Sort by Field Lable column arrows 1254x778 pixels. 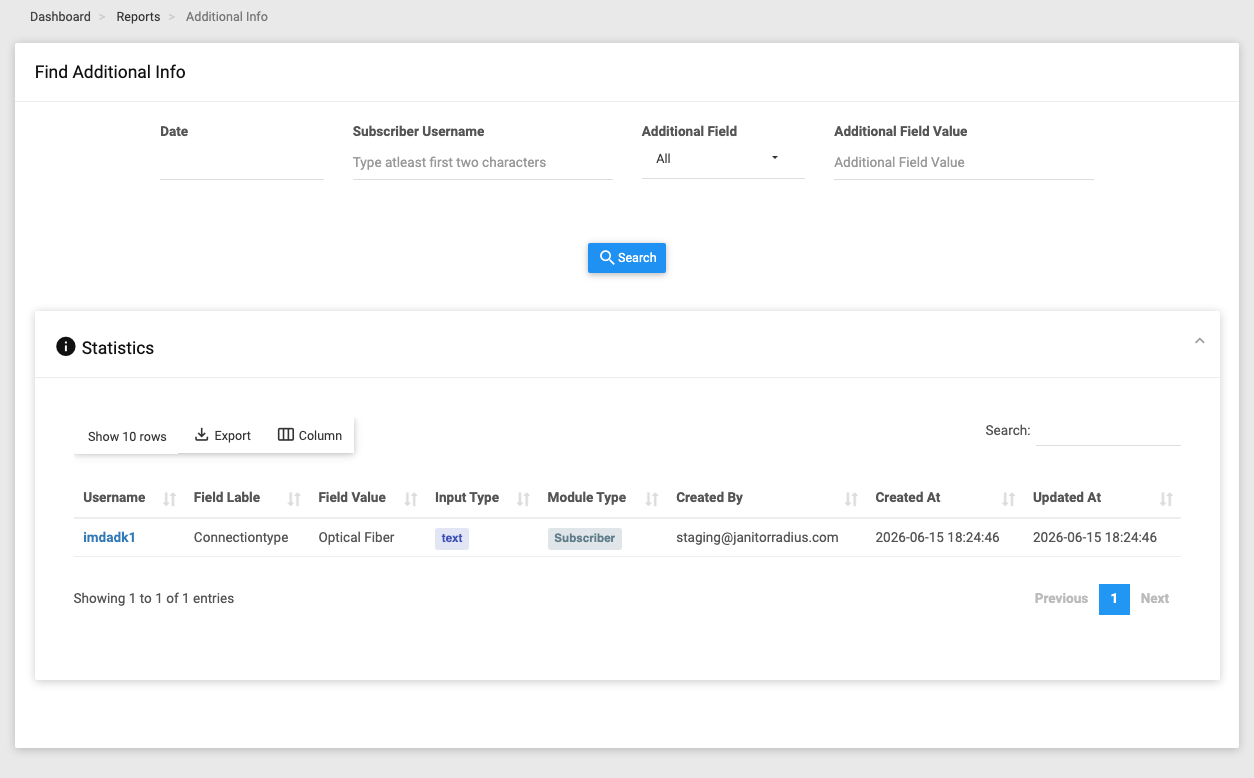[294, 498]
